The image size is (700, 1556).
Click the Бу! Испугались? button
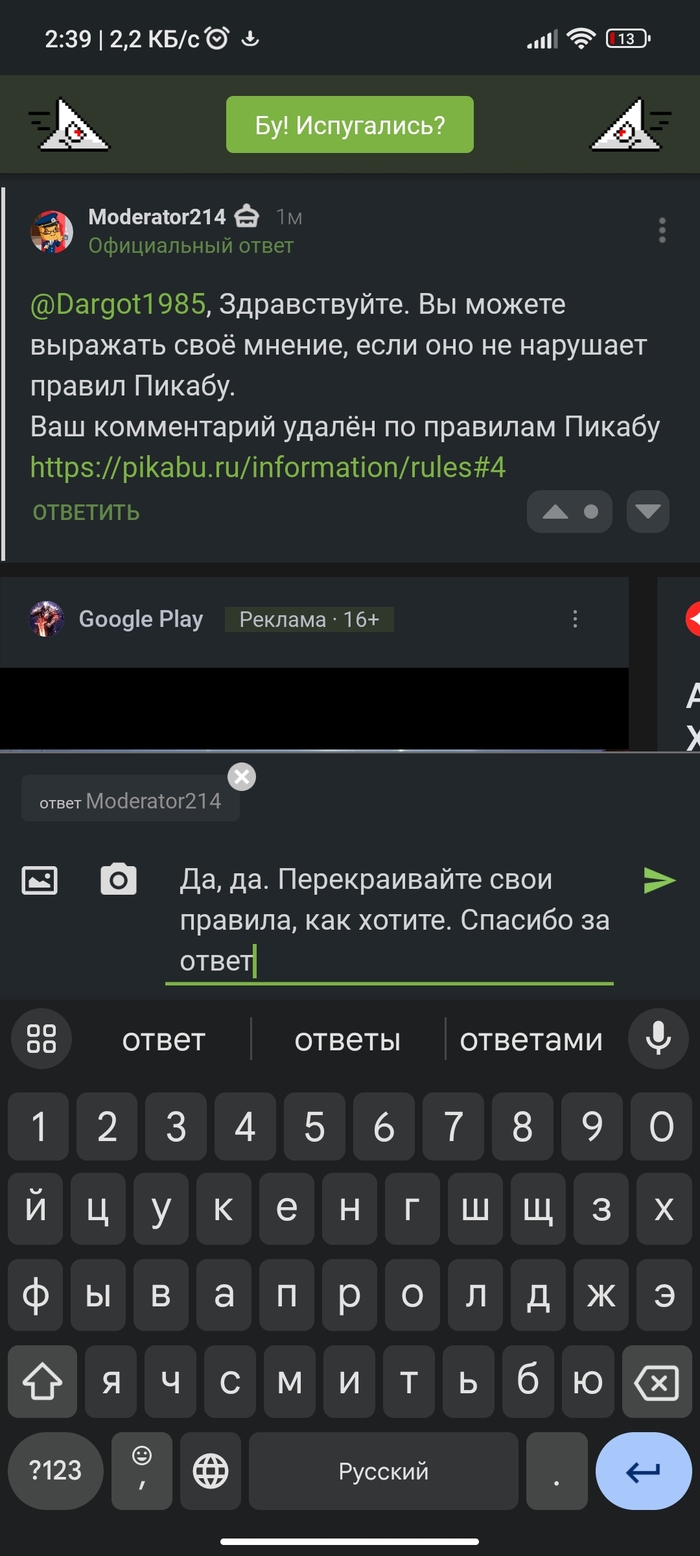click(350, 125)
